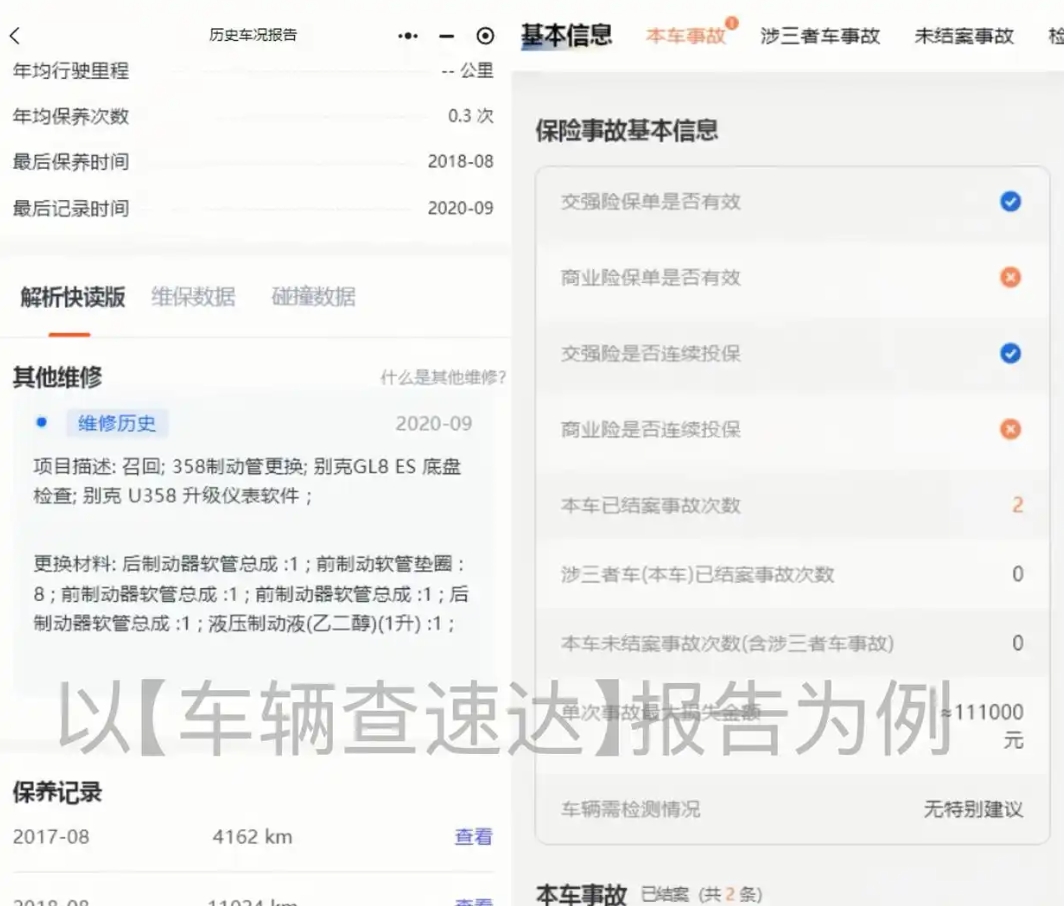Tap the back arrow to exit 历史车况报告
The width and height of the screenshot is (1064, 906).
(x=18, y=34)
